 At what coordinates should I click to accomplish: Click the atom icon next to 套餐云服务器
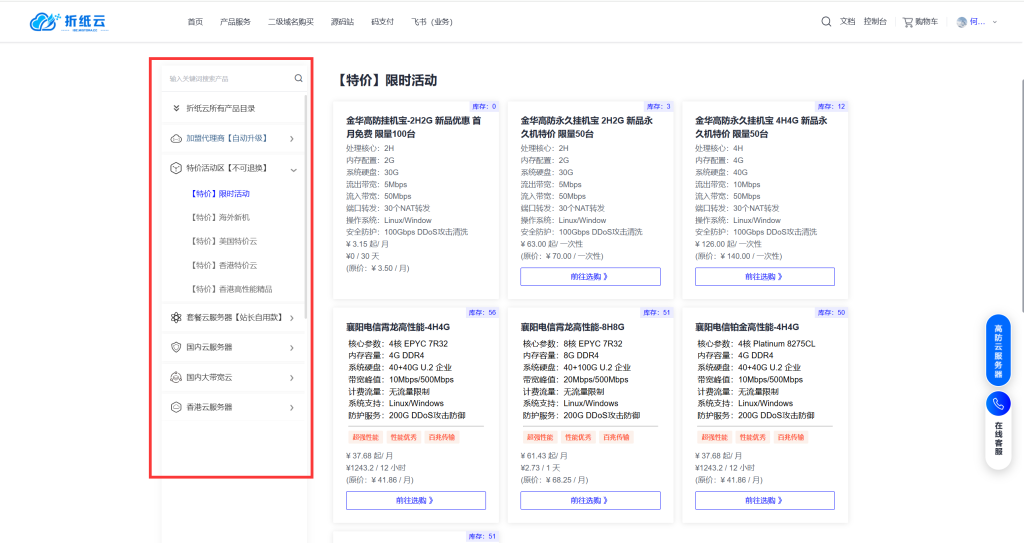pyautogui.click(x=176, y=318)
